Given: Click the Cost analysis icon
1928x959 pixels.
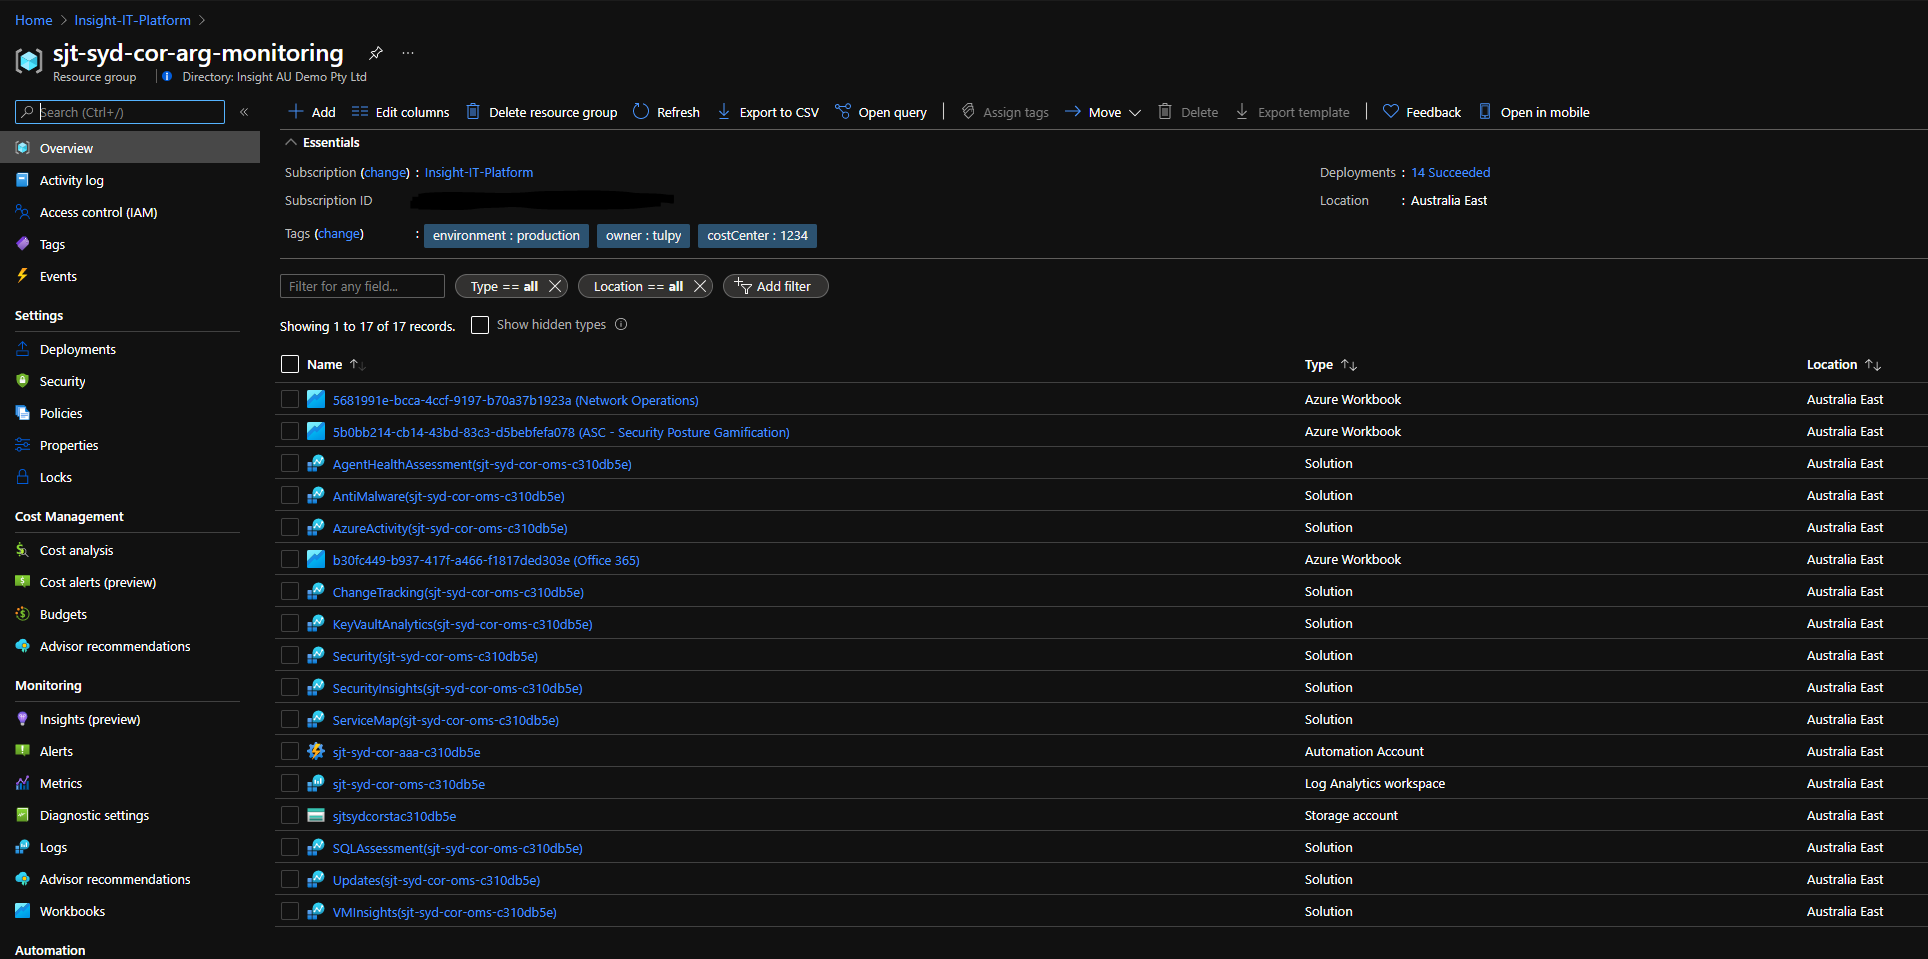Looking at the screenshot, I should click(22, 550).
